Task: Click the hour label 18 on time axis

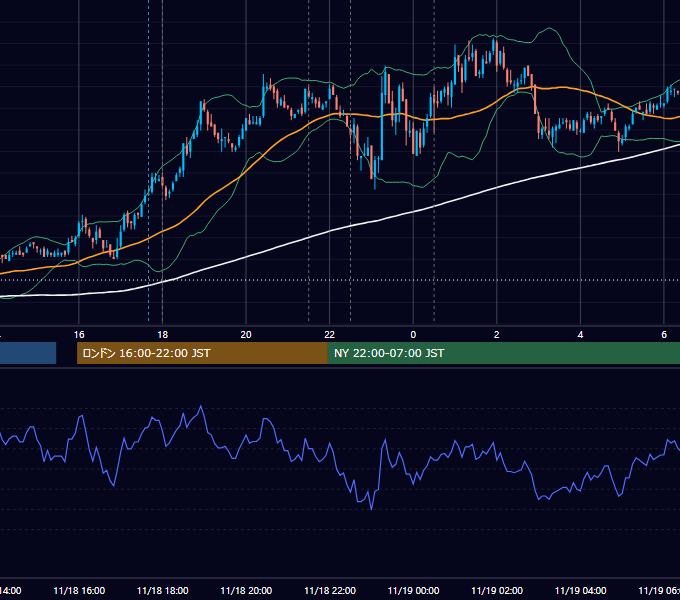Action: pos(162,335)
